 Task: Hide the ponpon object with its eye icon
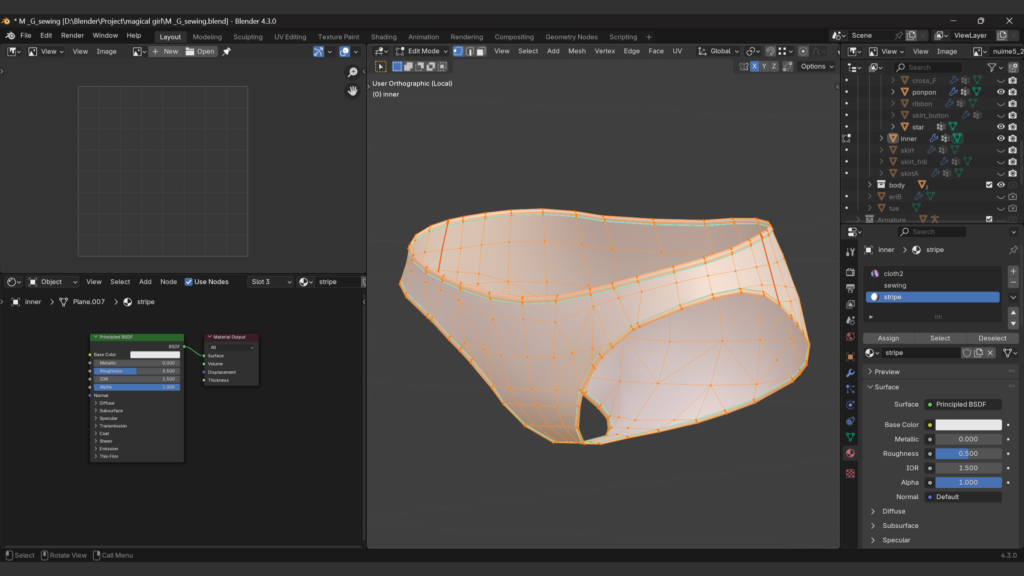coord(1000,92)
